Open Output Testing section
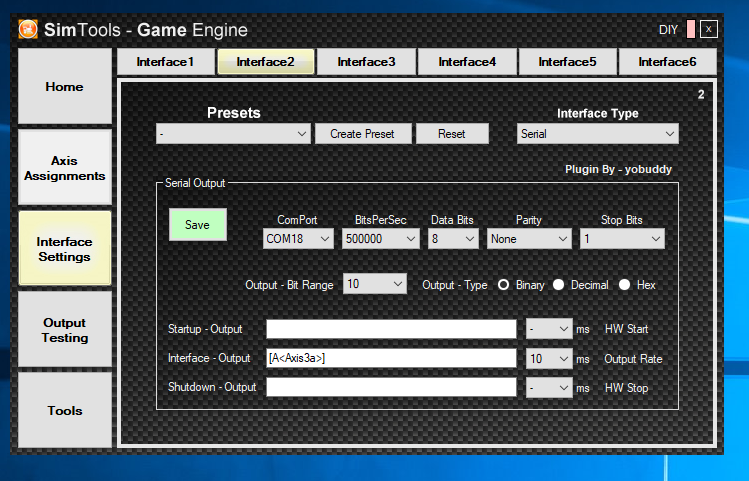 point(65,330)
